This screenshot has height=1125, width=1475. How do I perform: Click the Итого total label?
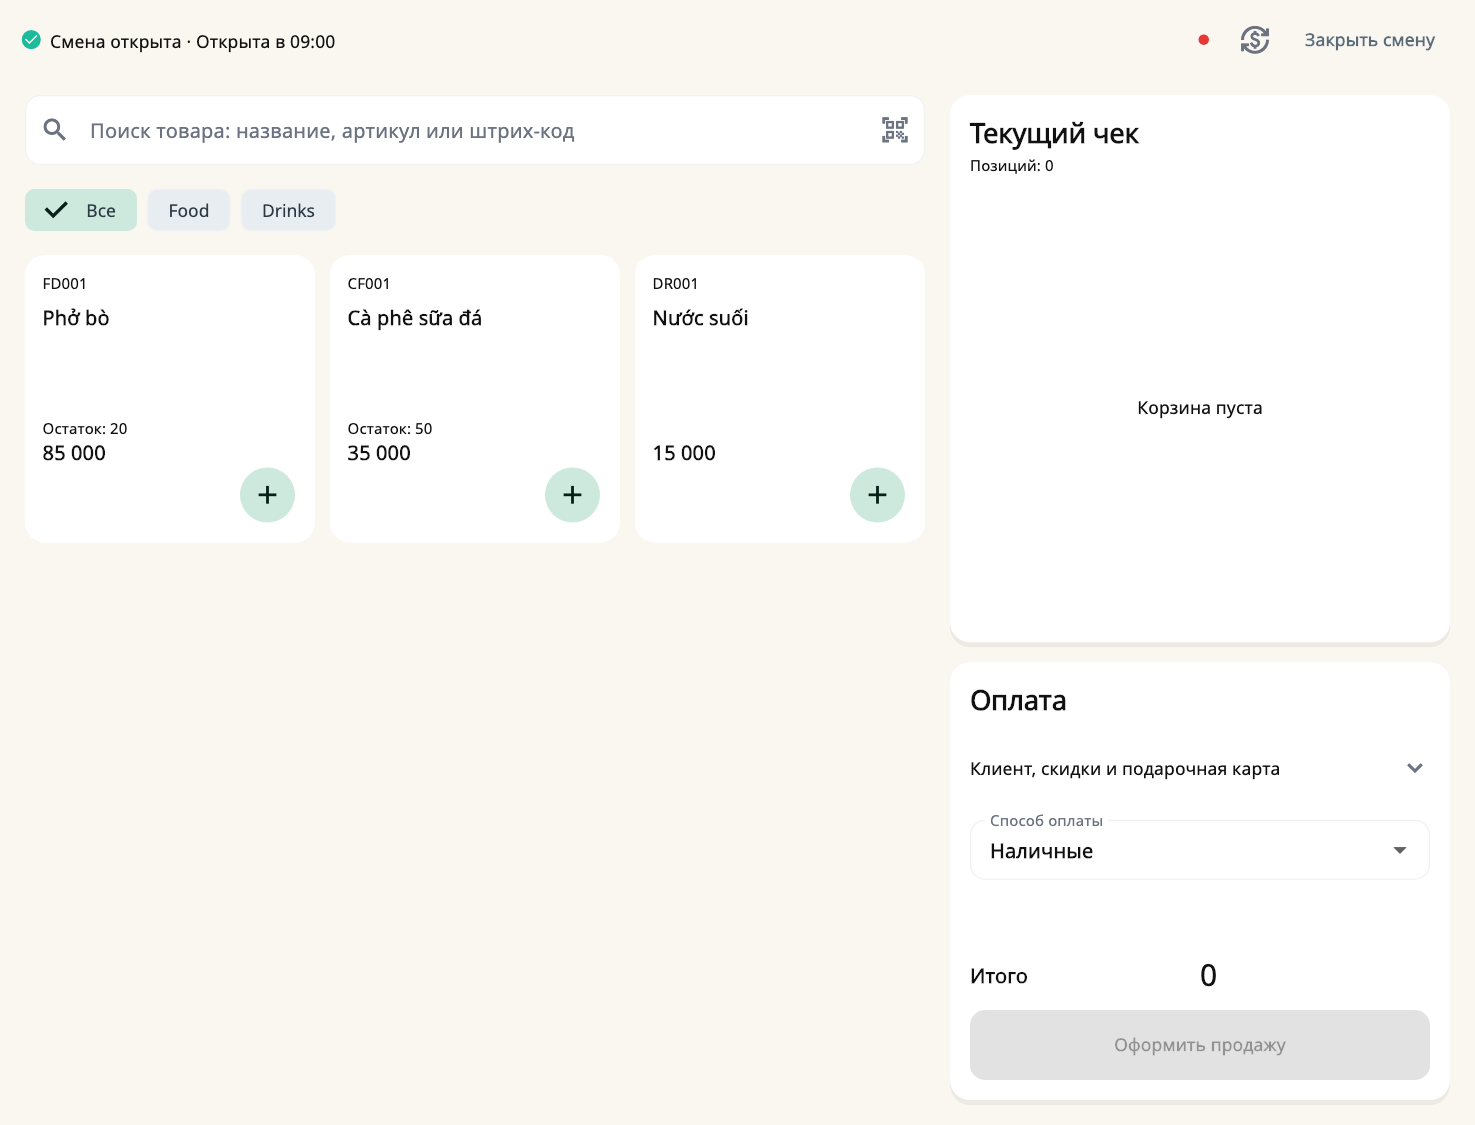999,976
